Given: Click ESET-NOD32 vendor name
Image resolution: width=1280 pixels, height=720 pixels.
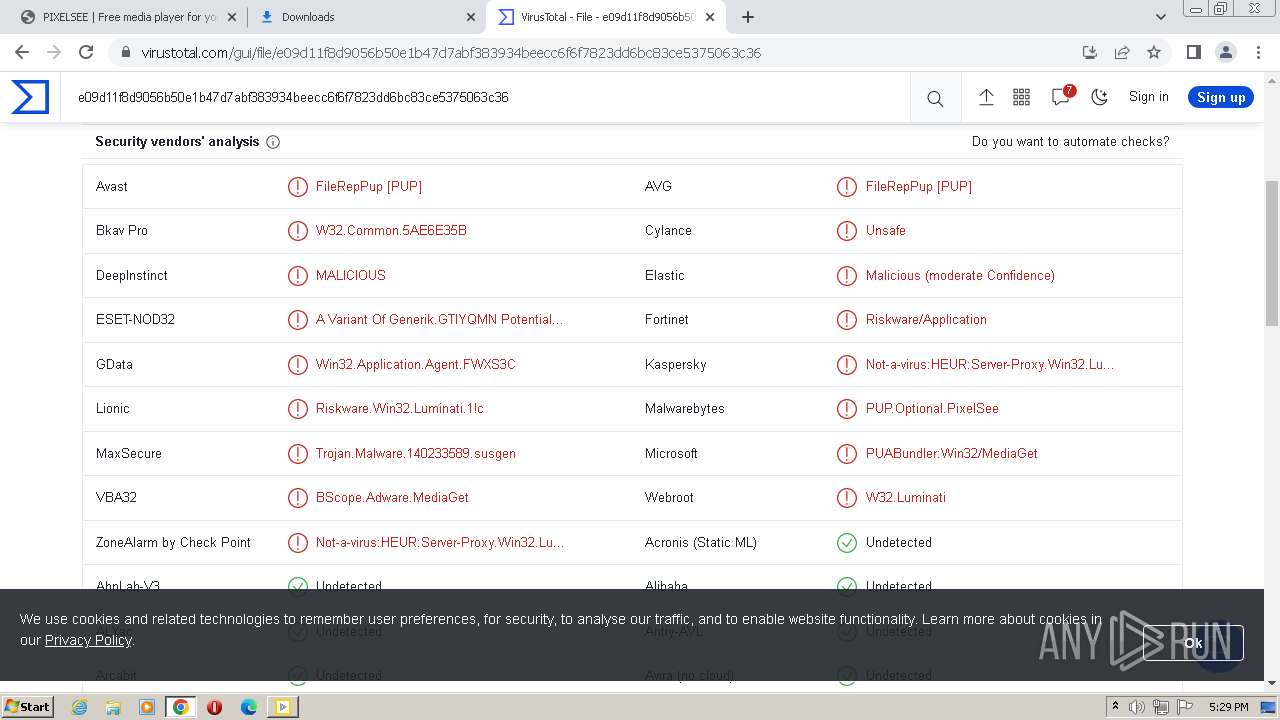Looking at the screenshot, I should (135, 320).
